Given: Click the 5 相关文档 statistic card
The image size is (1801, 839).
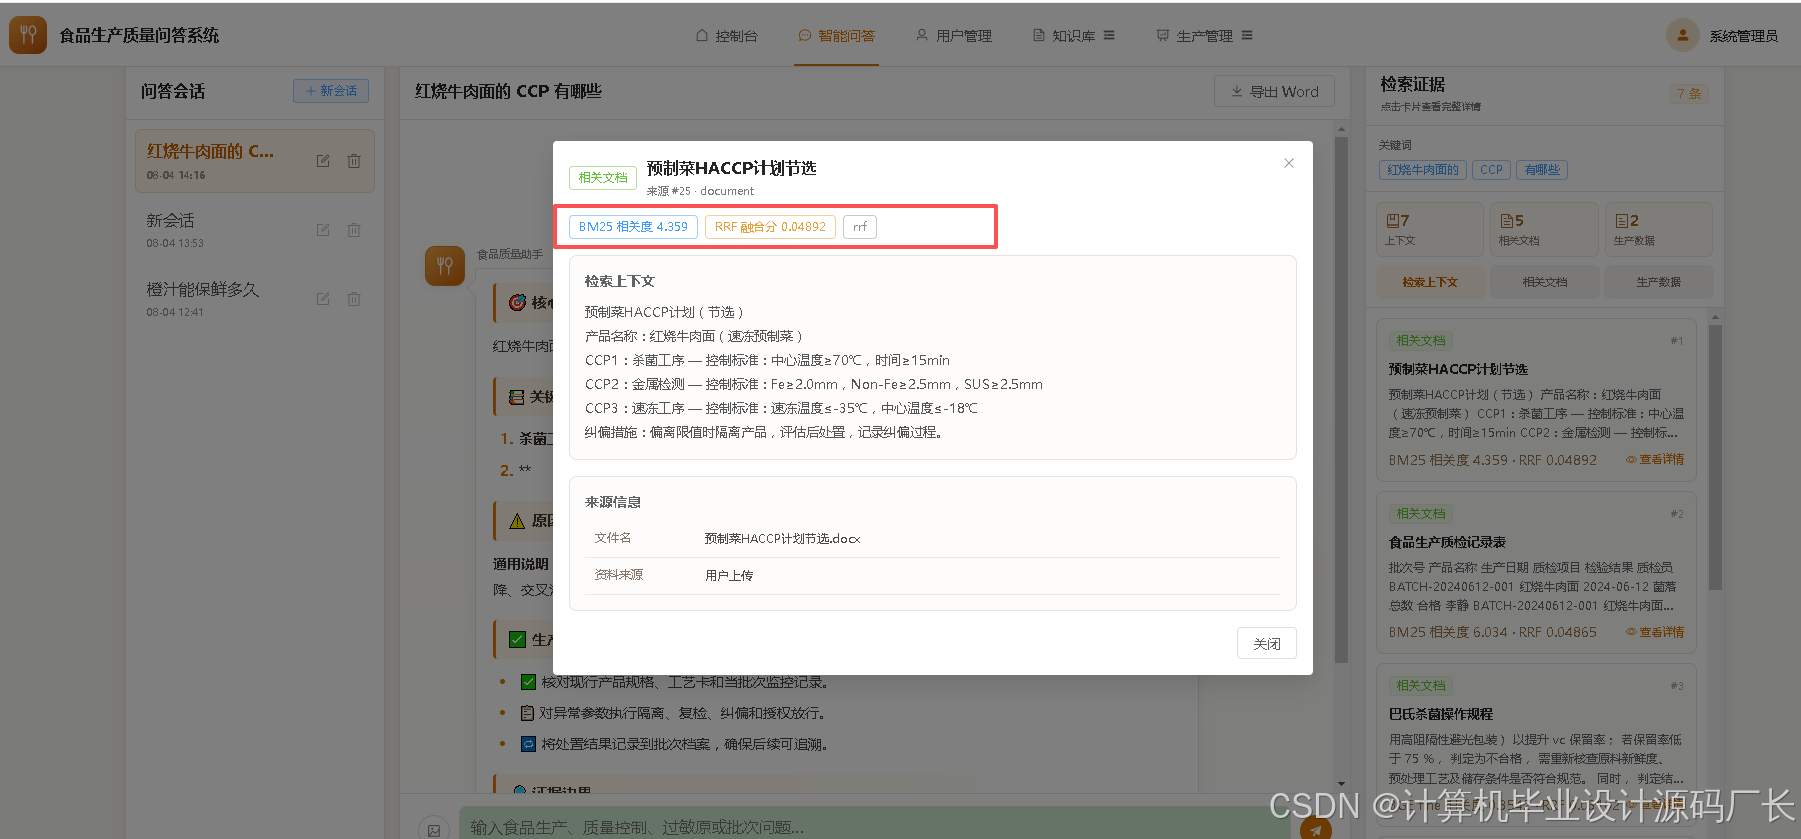Looking at the screenshot, I should point(1544,229).
